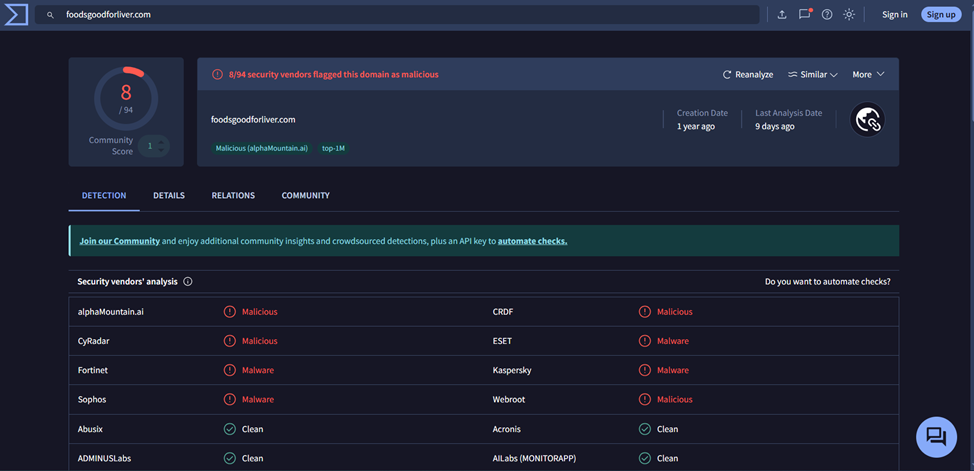
Task: Click the top-1M tag
Action: click(x=333, y=149)
